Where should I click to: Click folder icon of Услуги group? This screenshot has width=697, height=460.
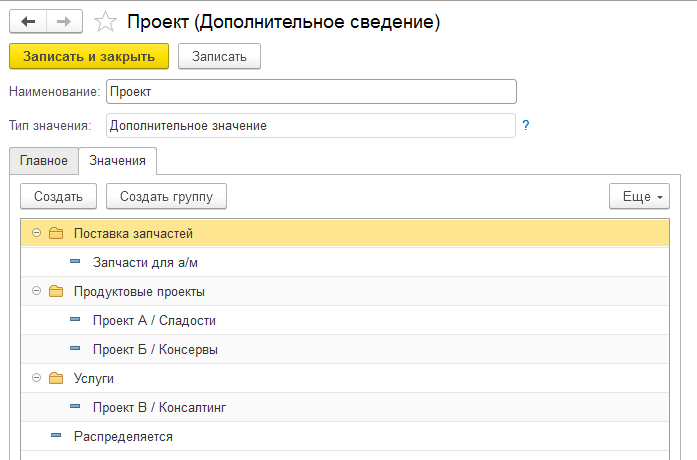coord(56,378)
